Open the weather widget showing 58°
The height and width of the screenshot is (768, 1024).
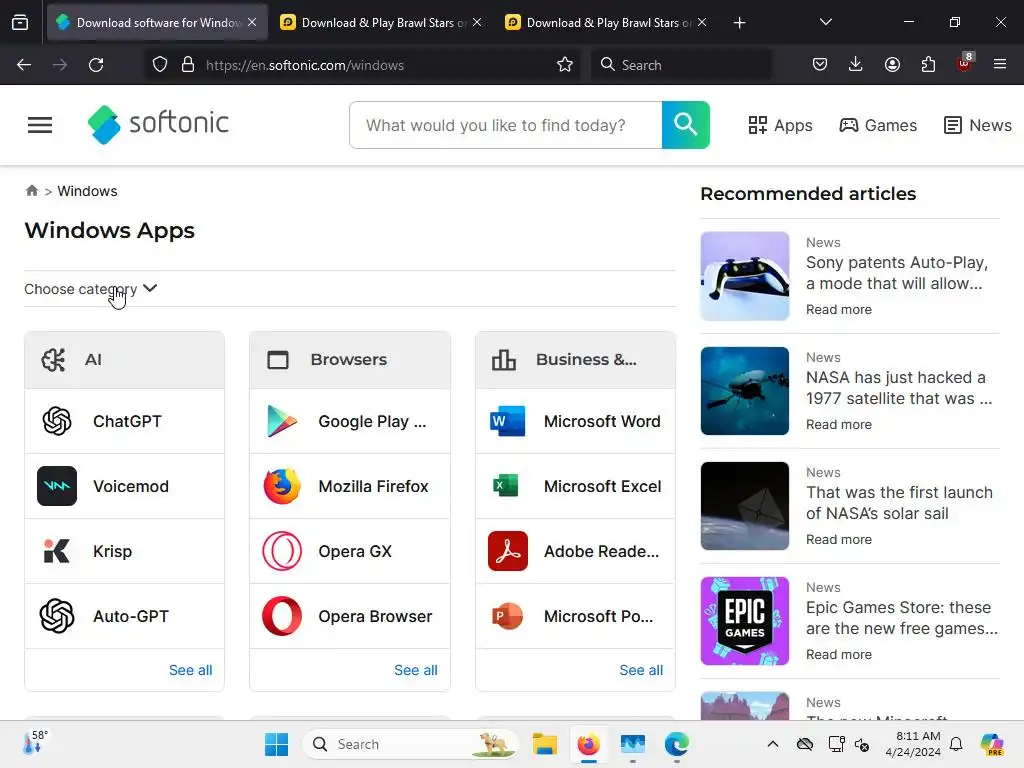pyautogui.click(x=35, y=743)
